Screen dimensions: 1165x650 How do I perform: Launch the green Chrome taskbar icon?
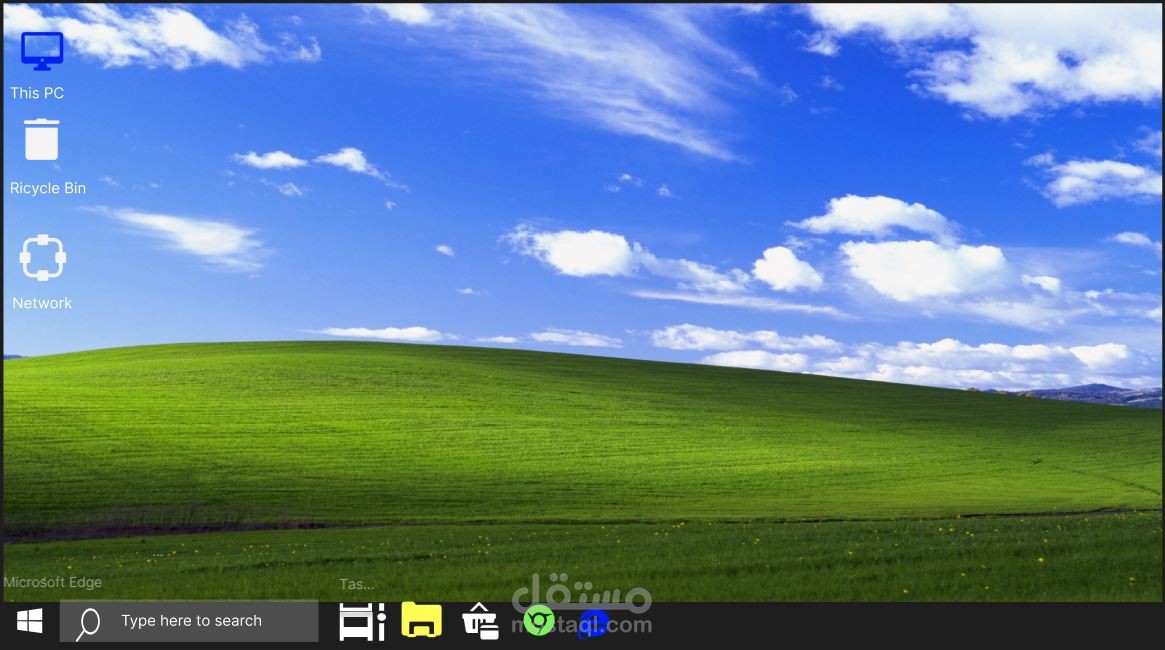pyautogui.click(x=539, y=621)
